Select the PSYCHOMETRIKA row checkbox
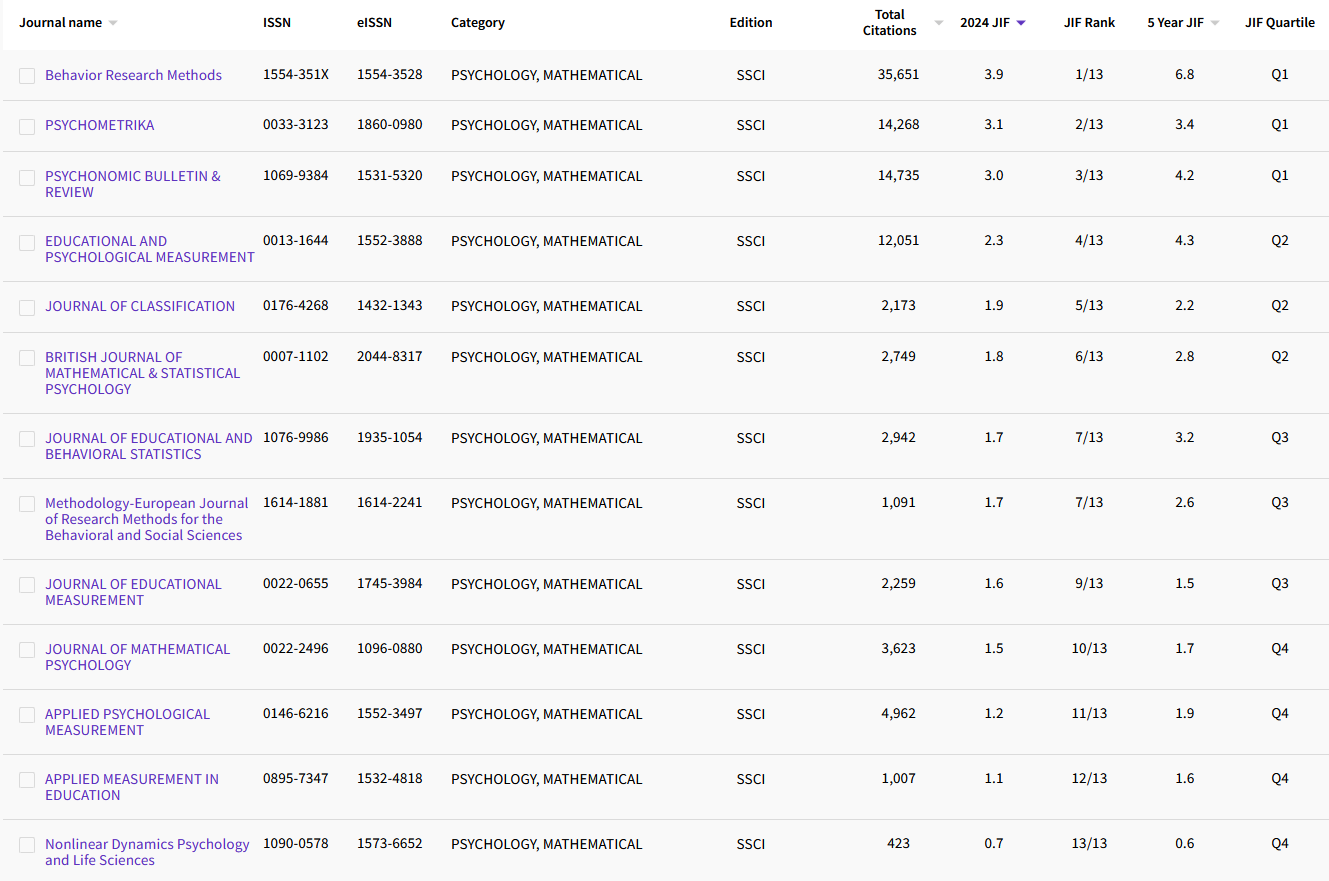 [27, 126]
